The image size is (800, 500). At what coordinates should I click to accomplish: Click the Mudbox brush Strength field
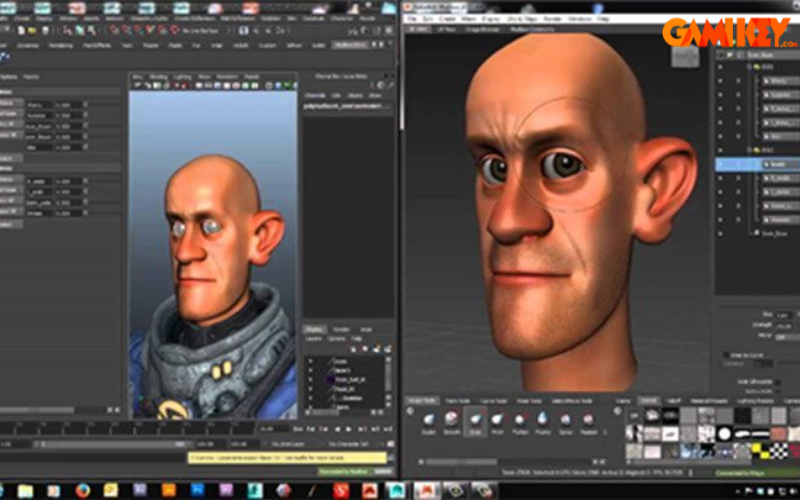[x=785, y=326]
